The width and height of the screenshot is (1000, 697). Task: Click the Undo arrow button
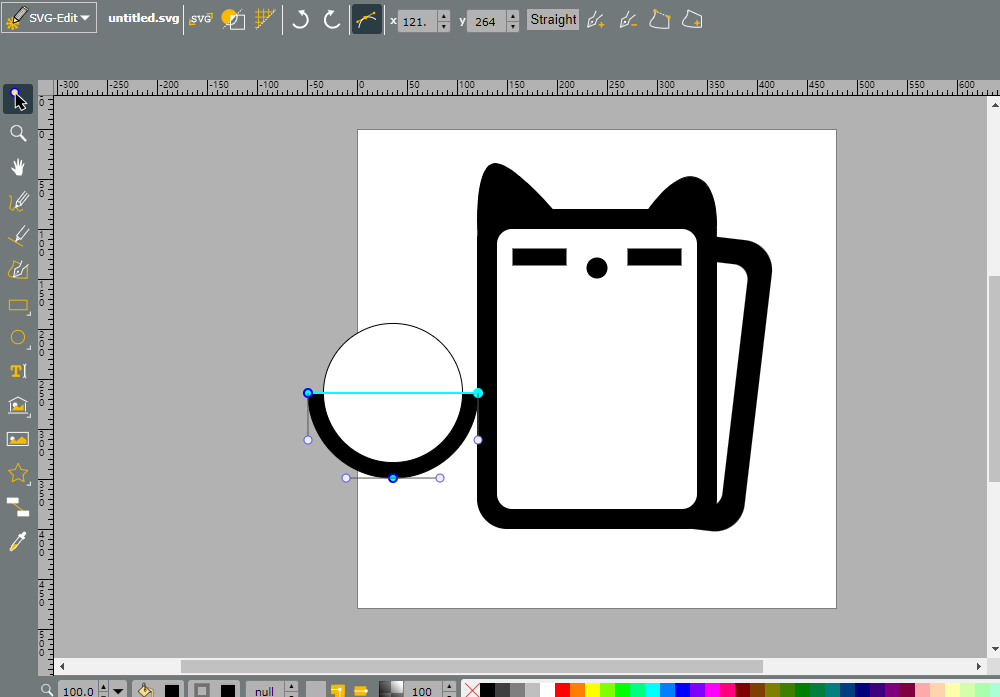point(300,20)
